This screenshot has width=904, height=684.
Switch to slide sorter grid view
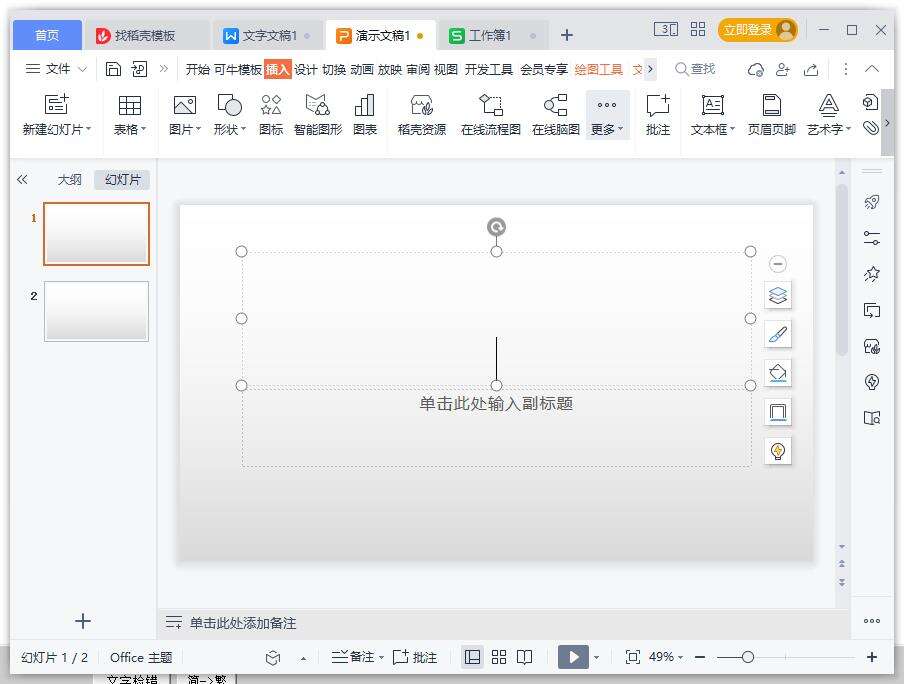coord(499,657)
